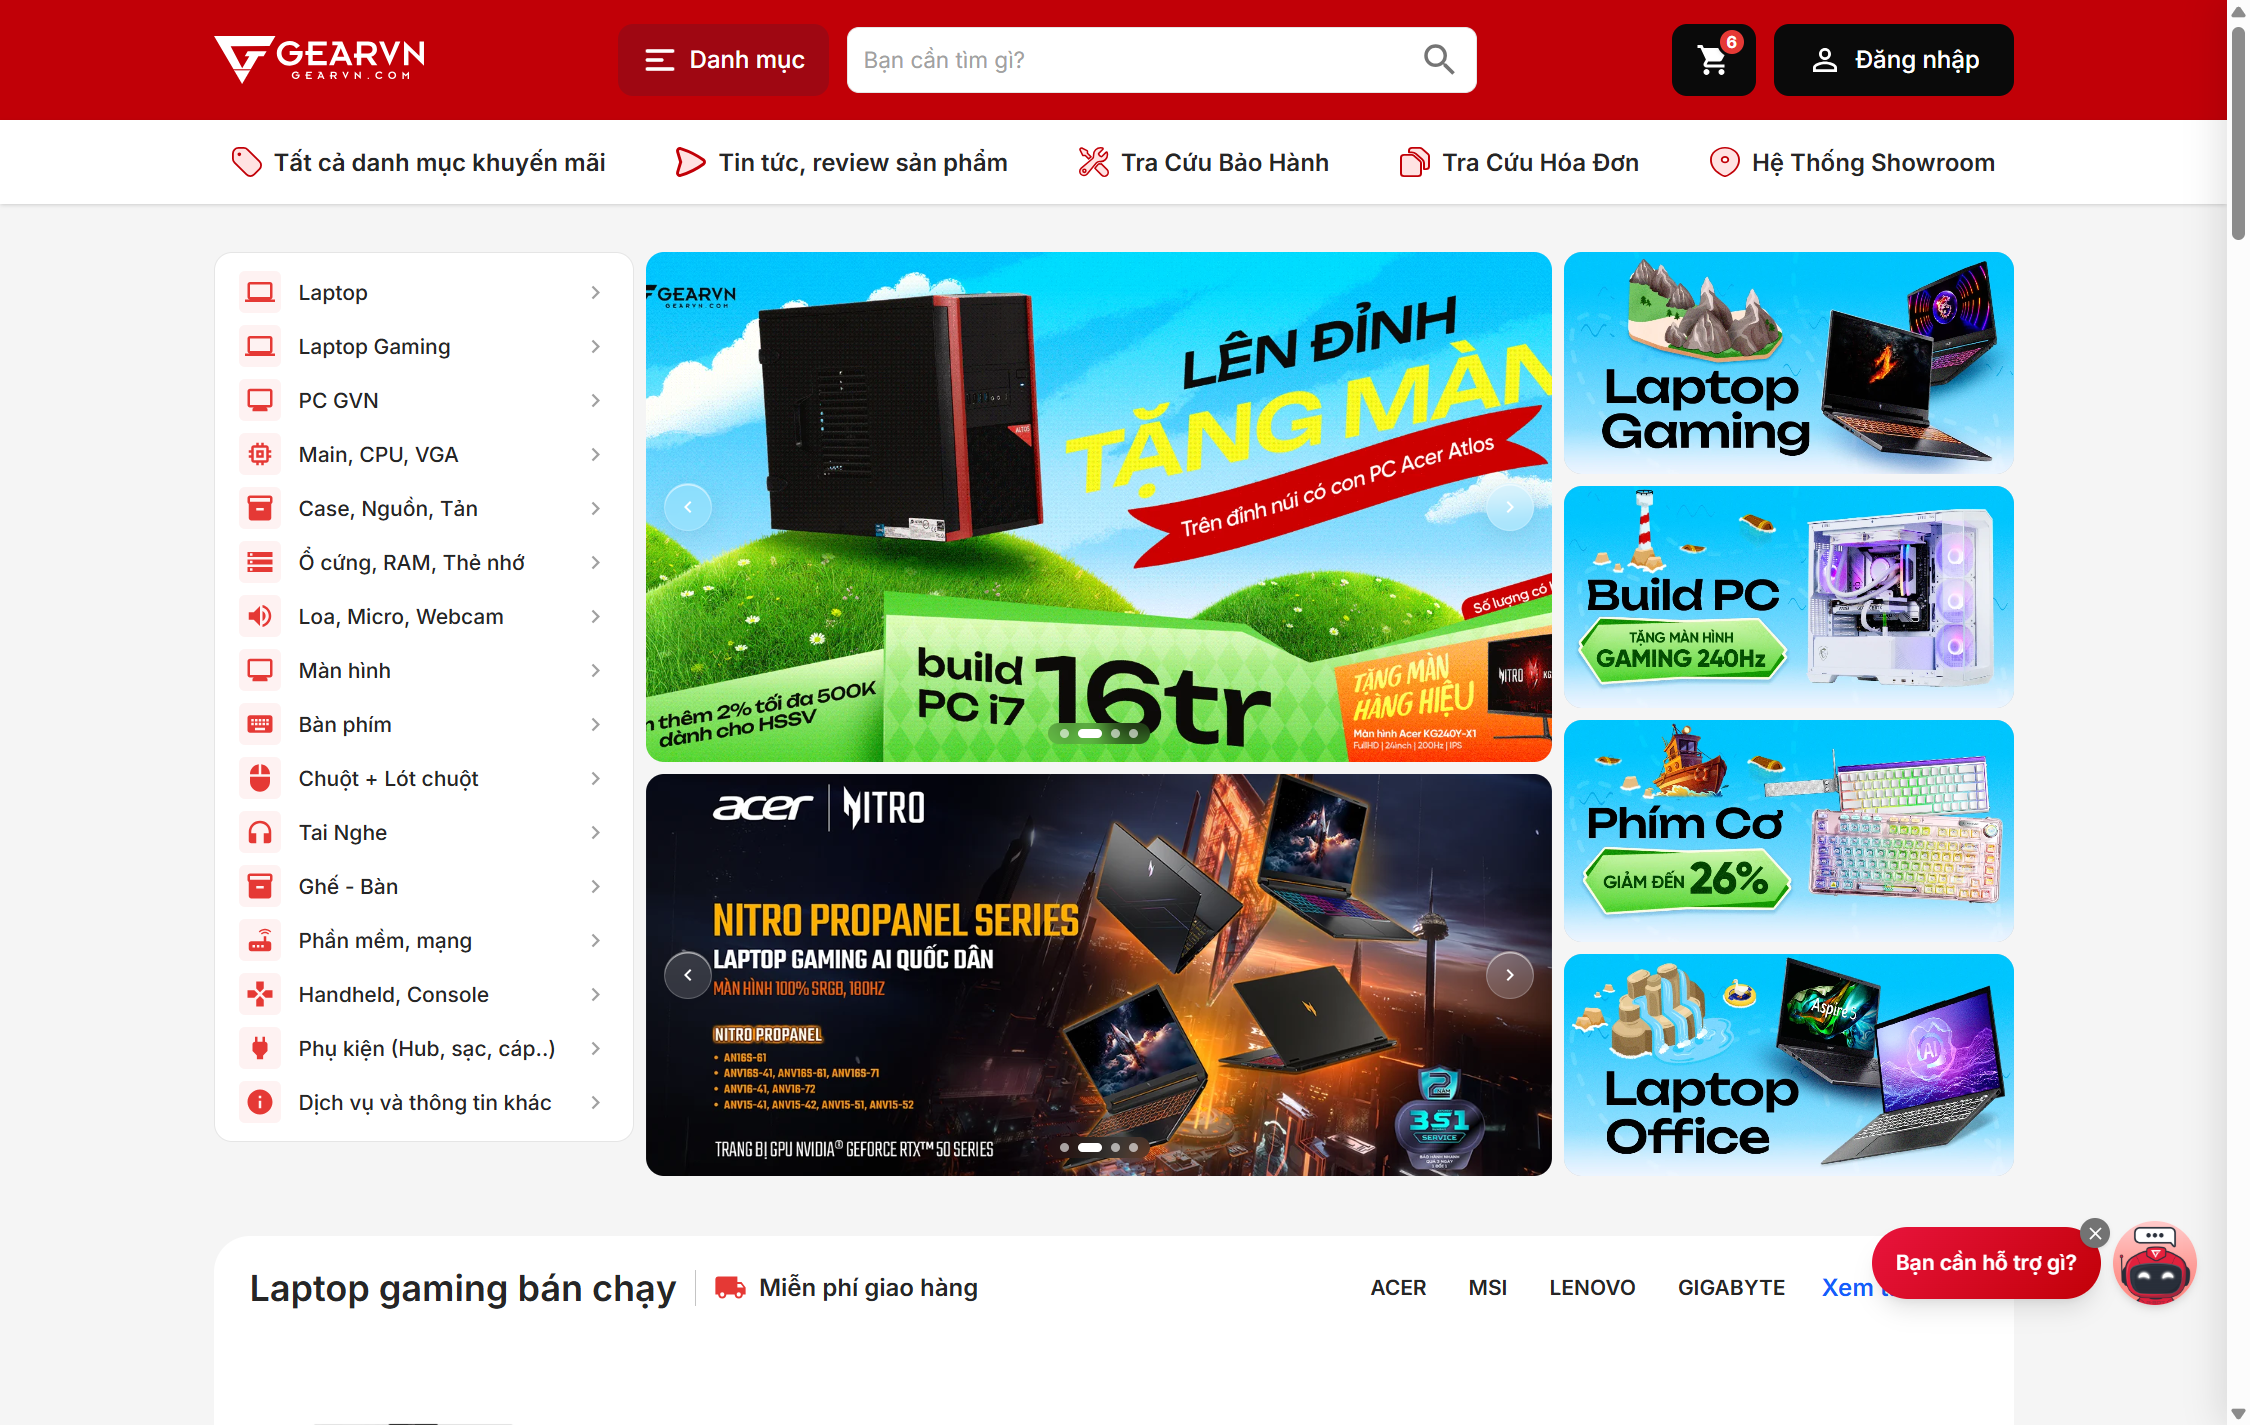The width and height of the screenshot is (2250, 1425).
Task: Go to previous slide on top banner
Action: tap(688, 507)
